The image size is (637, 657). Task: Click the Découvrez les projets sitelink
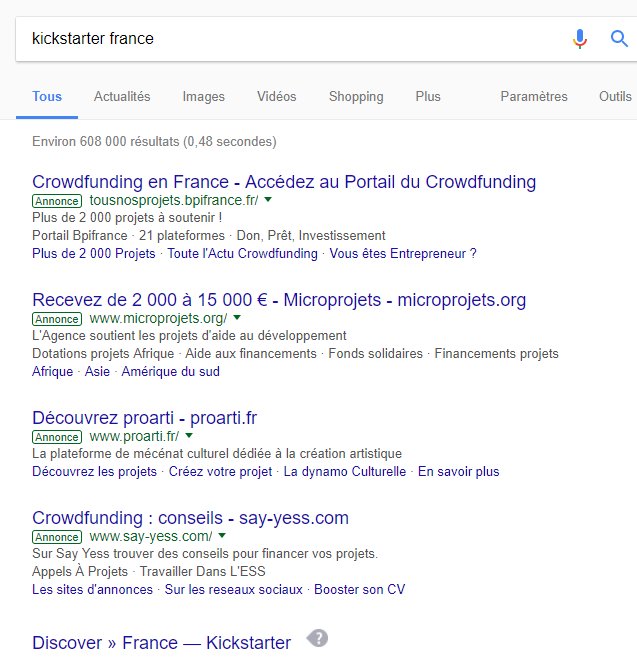coord(94,472)
